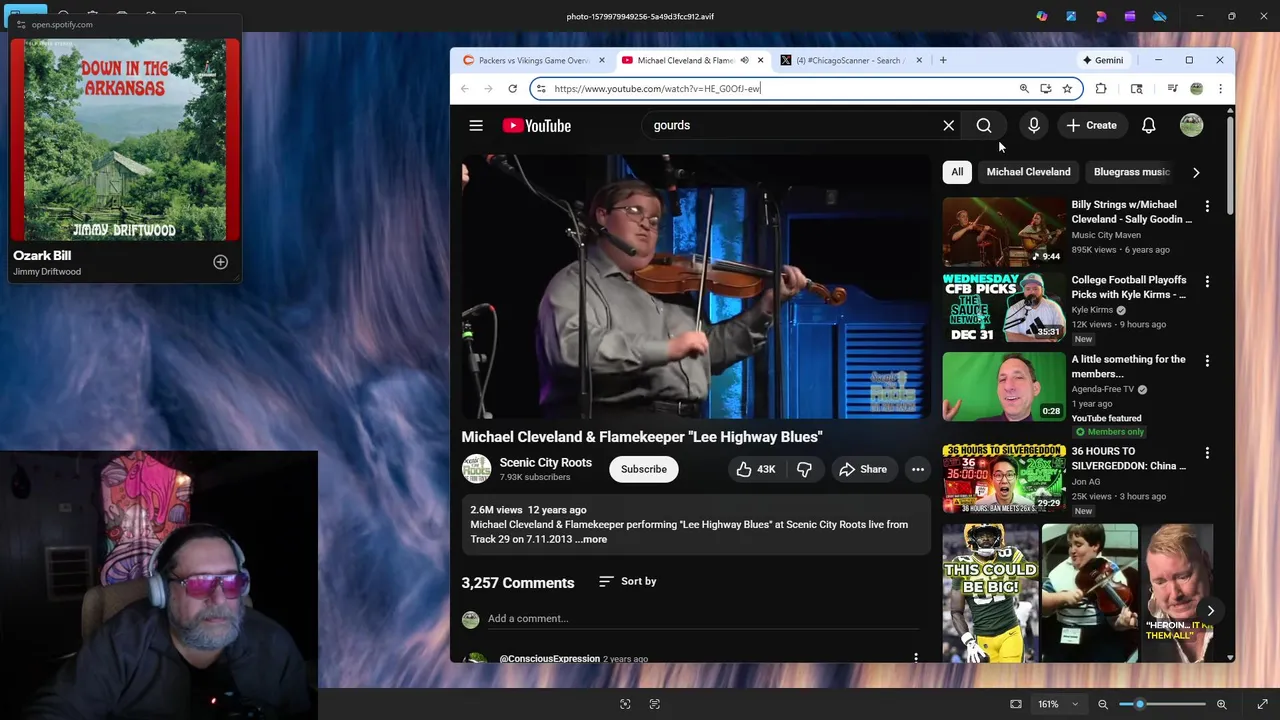Image resolution: width=1280 pixels, height=720 pixels.
Task: Click the zoom magnifier icon in address bar
Action: point(1024,89)
